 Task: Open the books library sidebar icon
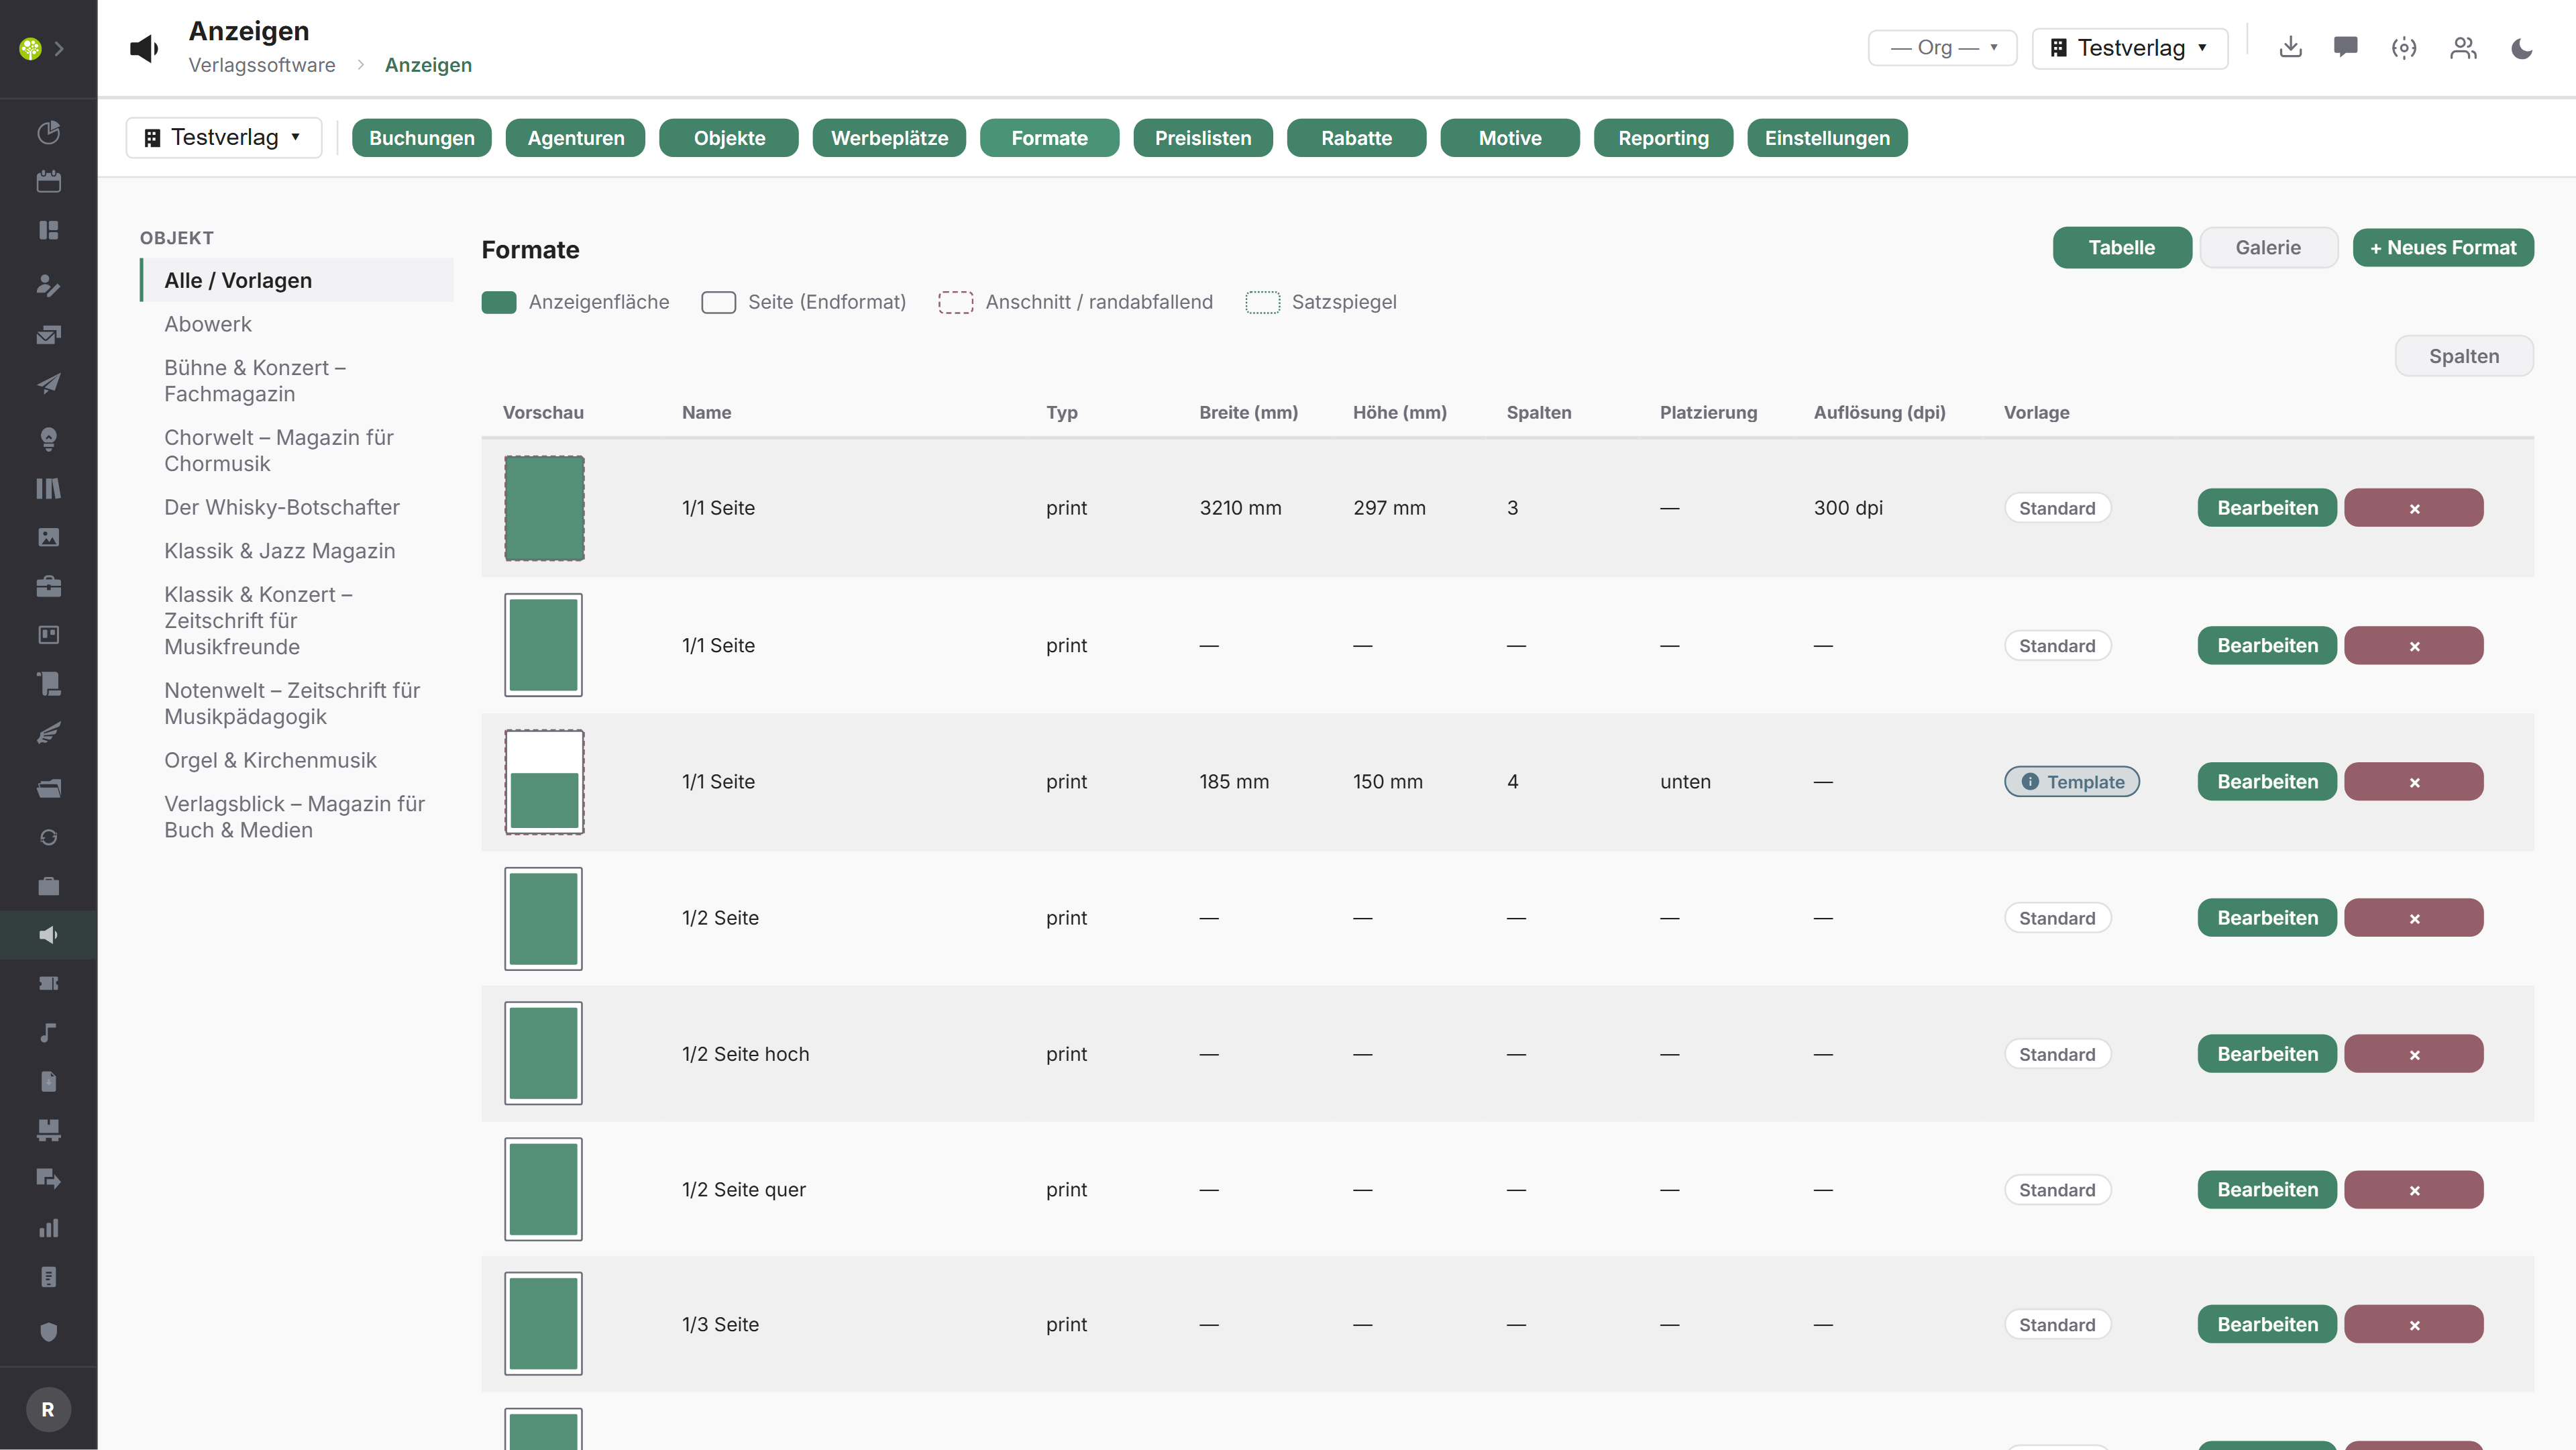tap(48, 488)
